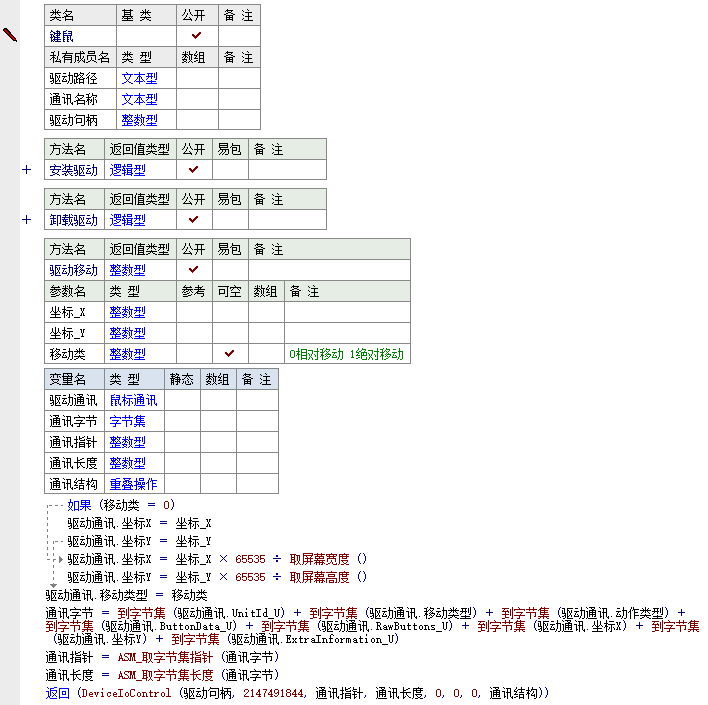Toggle the 公开 checkmark for class 键鼠

pyautogui.click(x=197, y=36)
